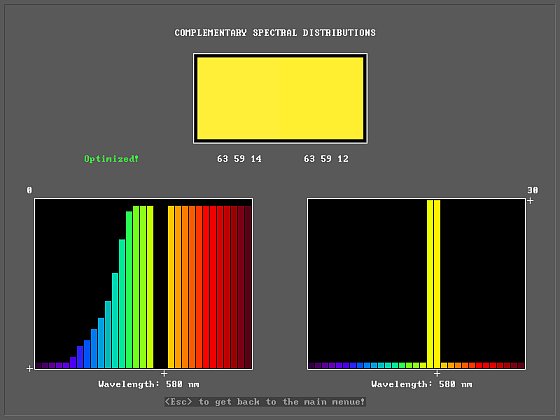Click the plus marker at right chart's top-right corner
Image resolution: width=560 pixels, height=420 pixels.
click(x=530, y=201)
